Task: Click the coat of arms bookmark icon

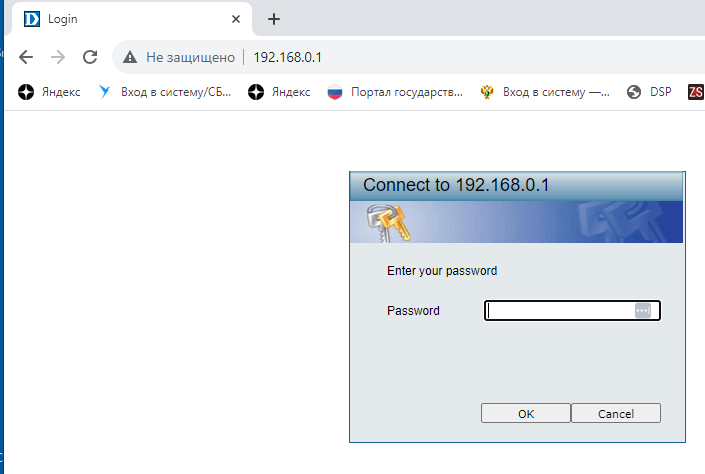Action: tap(487, 92)
